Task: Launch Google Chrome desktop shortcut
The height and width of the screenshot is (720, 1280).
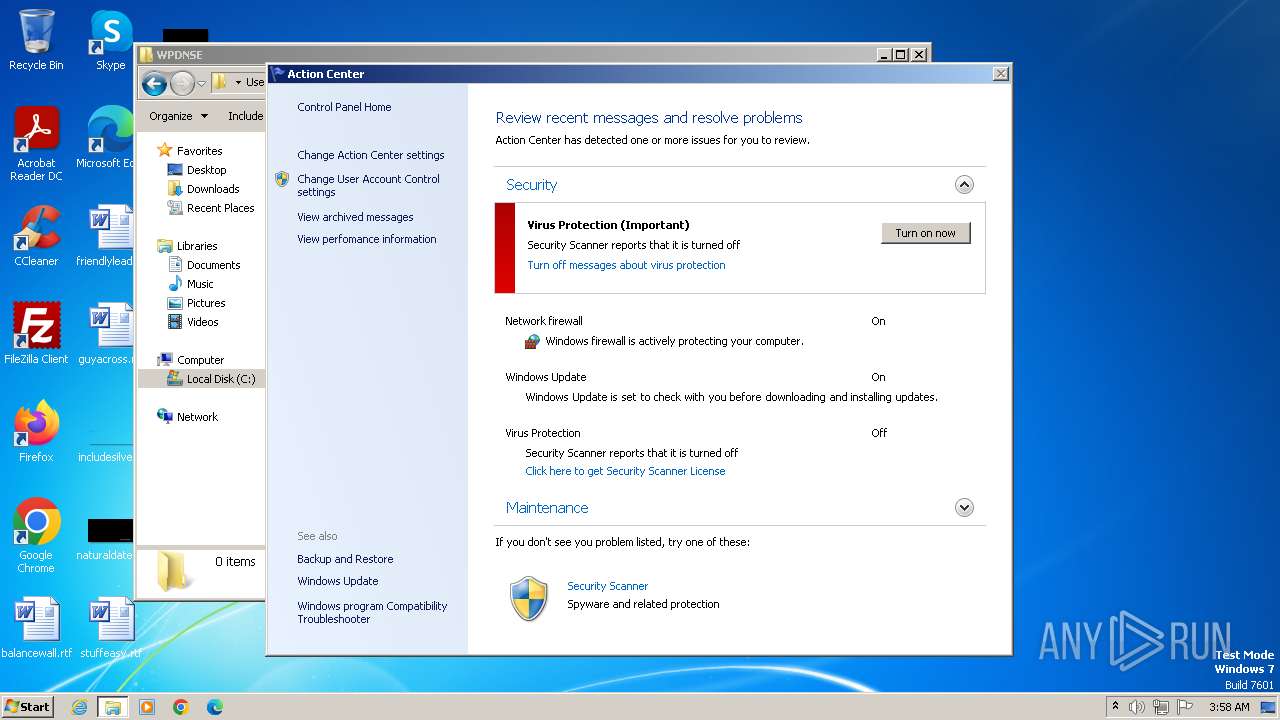Action: pos(36,536)
